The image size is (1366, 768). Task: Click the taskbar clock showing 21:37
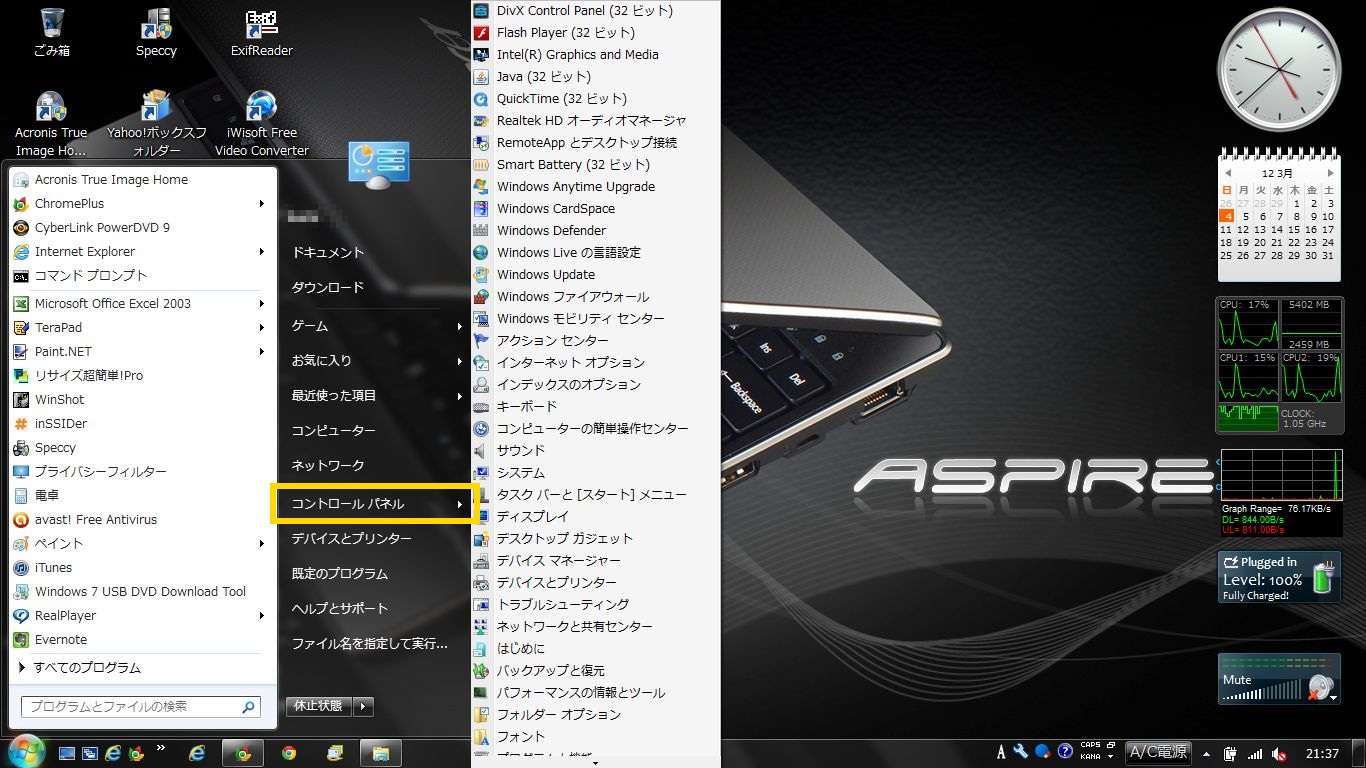tap(1322, 753)
